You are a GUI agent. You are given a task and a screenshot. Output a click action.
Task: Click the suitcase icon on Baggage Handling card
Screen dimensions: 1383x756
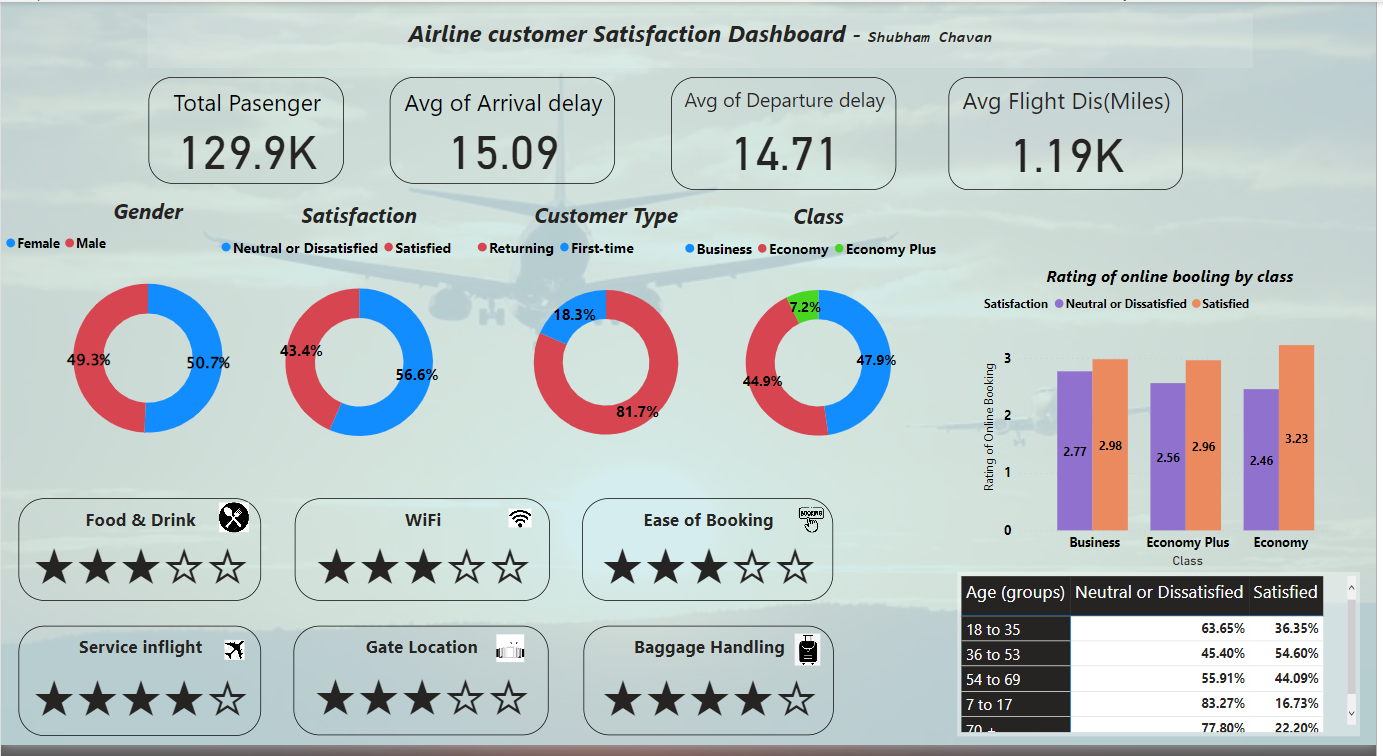point(810,648)
